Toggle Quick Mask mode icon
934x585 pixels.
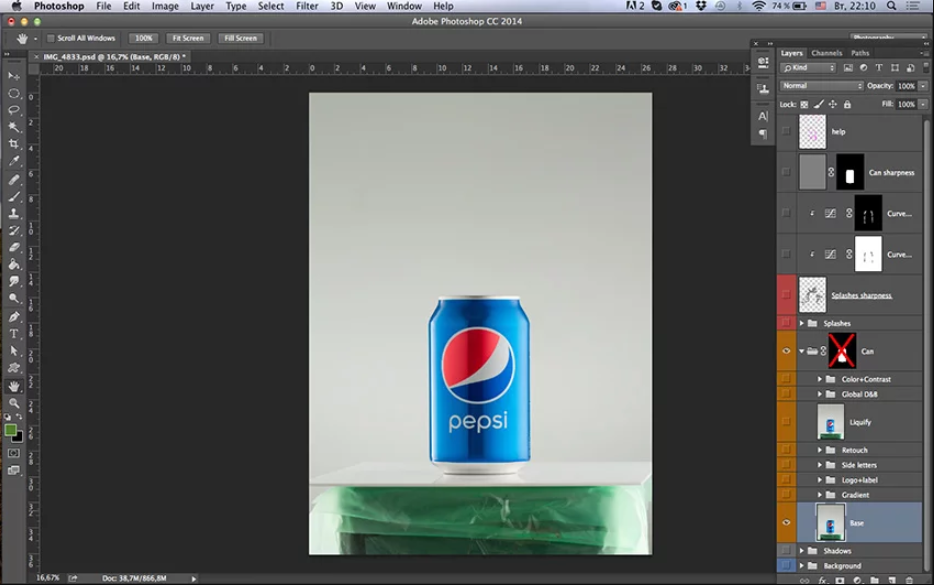click(x=14, y=453)
